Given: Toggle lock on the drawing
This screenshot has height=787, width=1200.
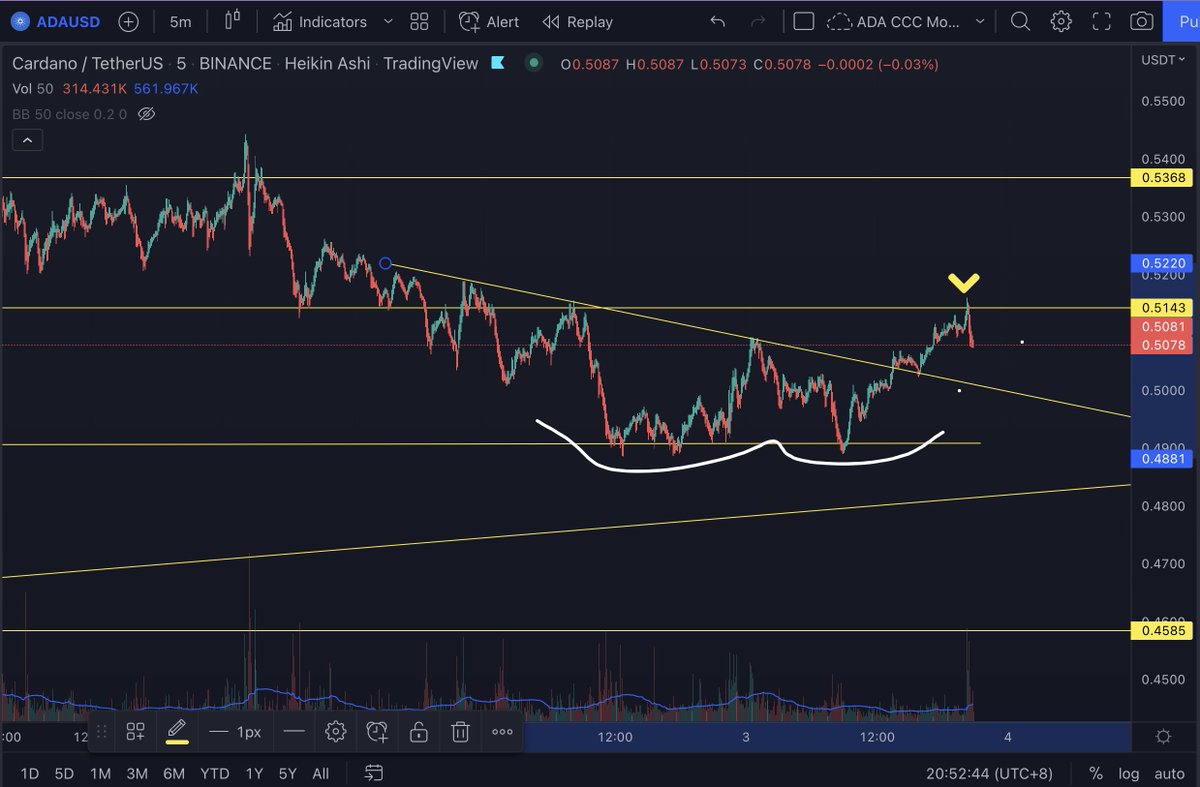Looking at the screenshot, I should pyautogui.click(x=419, y=732).
